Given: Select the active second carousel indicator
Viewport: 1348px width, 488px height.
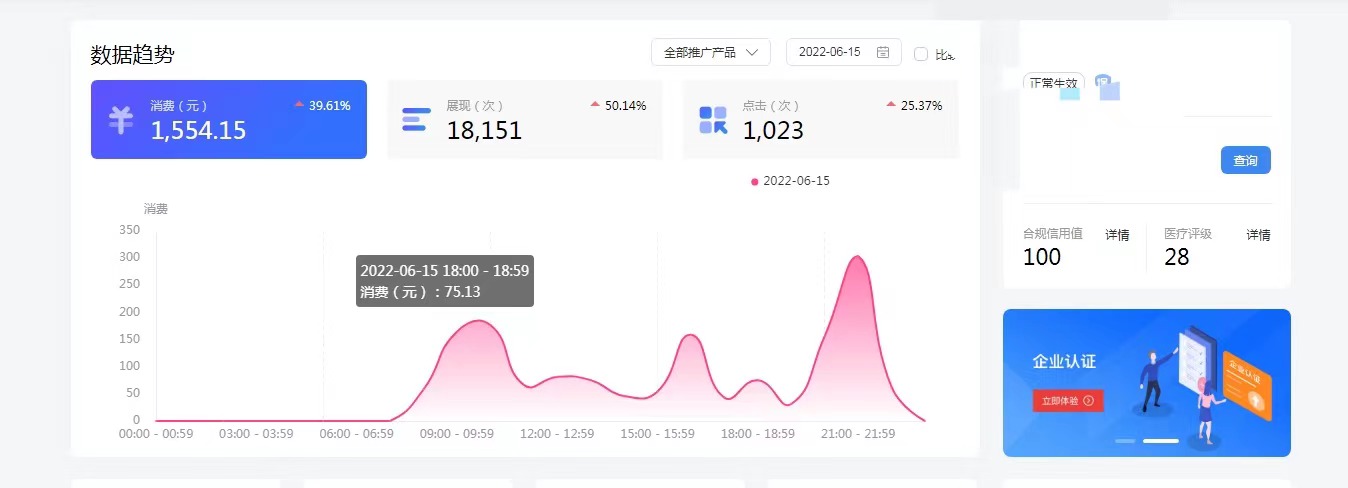Looking at the screenshot, I should tap(1161, 441).
